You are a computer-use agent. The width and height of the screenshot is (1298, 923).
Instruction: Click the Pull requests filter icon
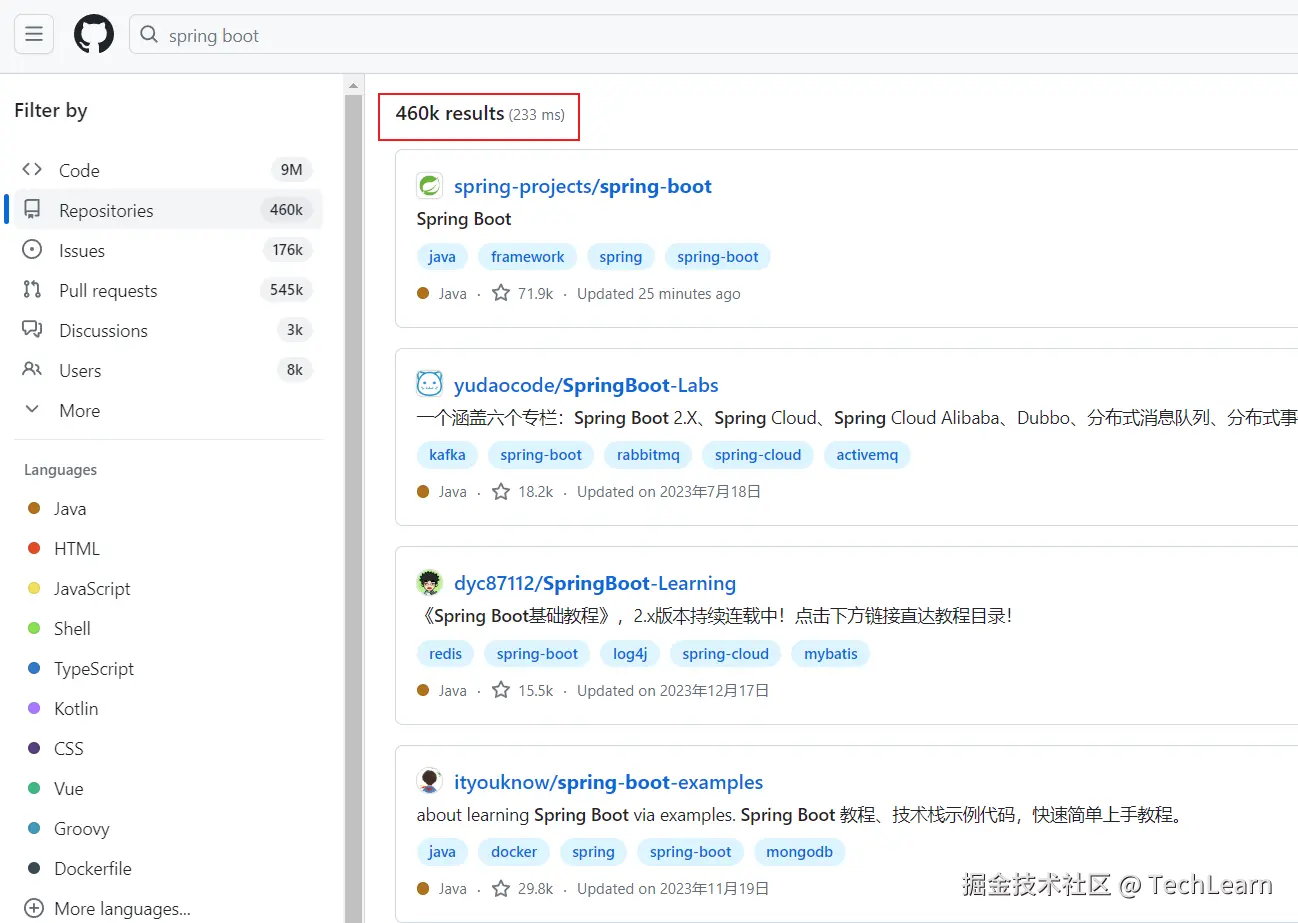pyautogui.click(x=32, y=290)
